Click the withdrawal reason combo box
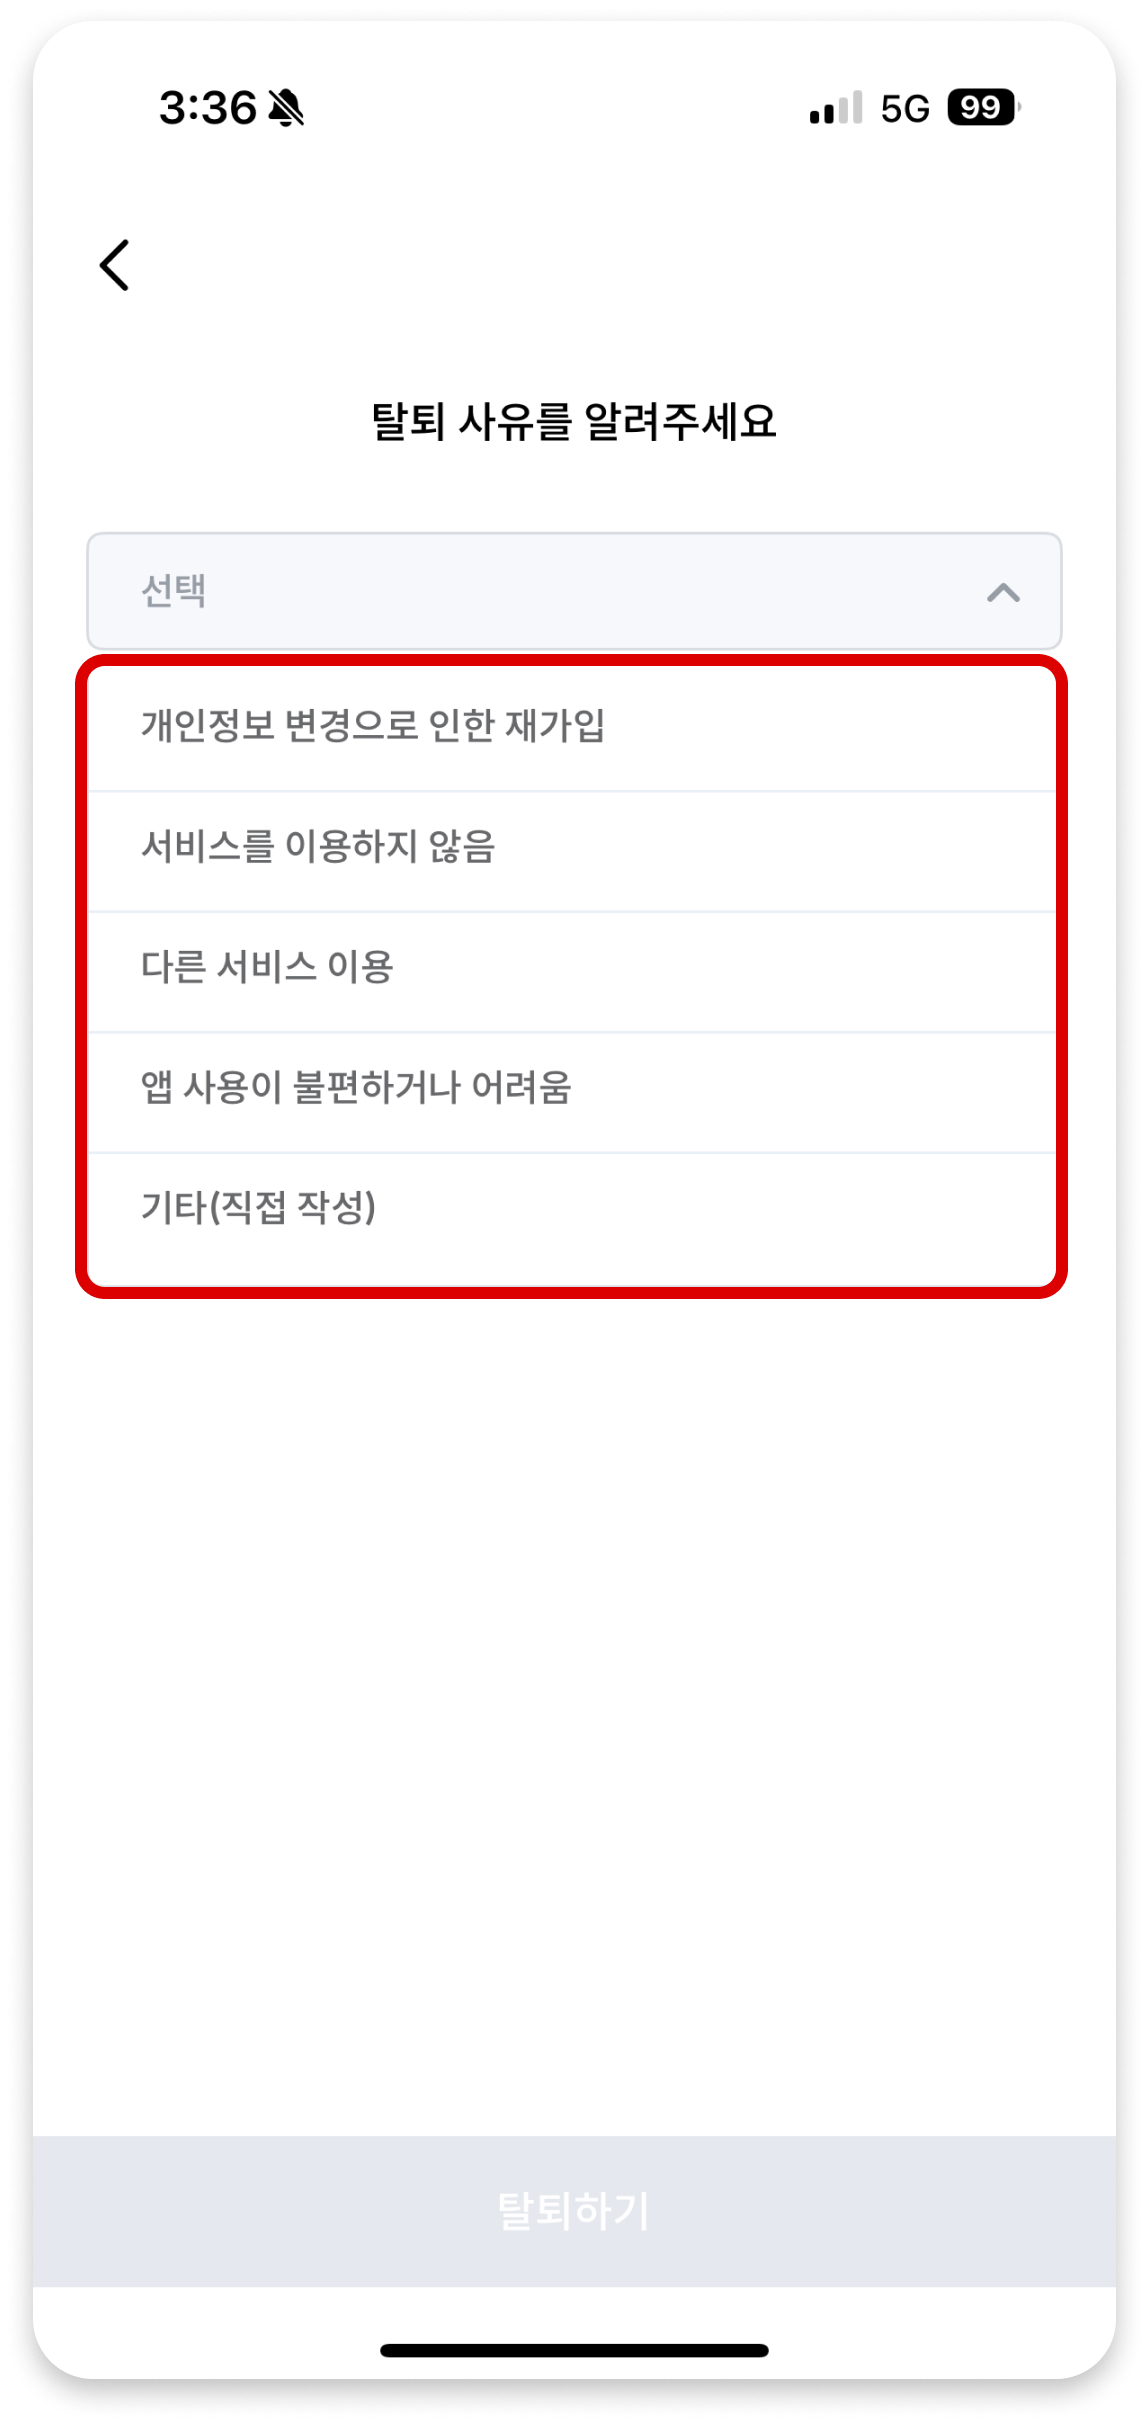Image resolution: width=1146 pixels, height=2421 pixels. 574,591
